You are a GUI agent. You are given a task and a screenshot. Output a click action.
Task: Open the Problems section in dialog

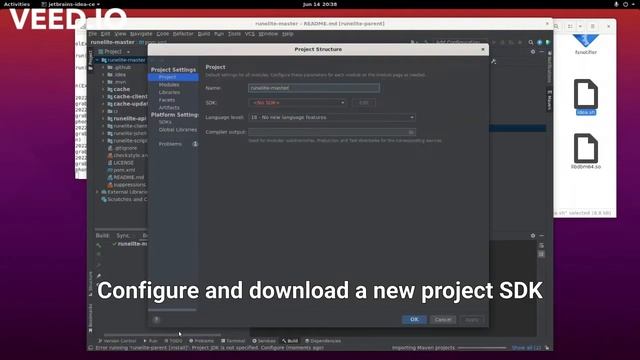point(170,144)
